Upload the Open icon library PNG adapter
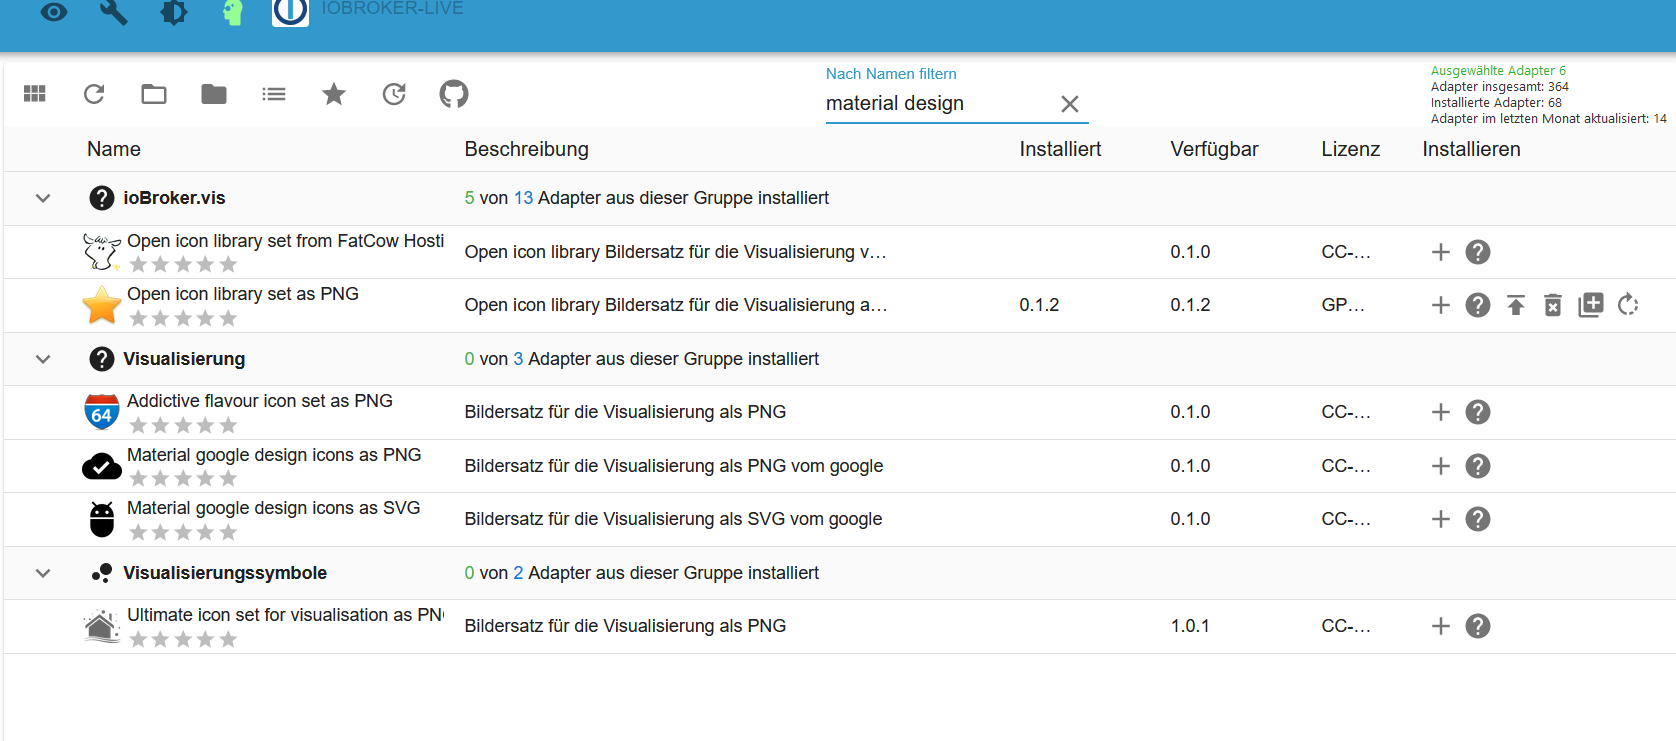This screenshot has width=1676, height=741. point(1516,305)
